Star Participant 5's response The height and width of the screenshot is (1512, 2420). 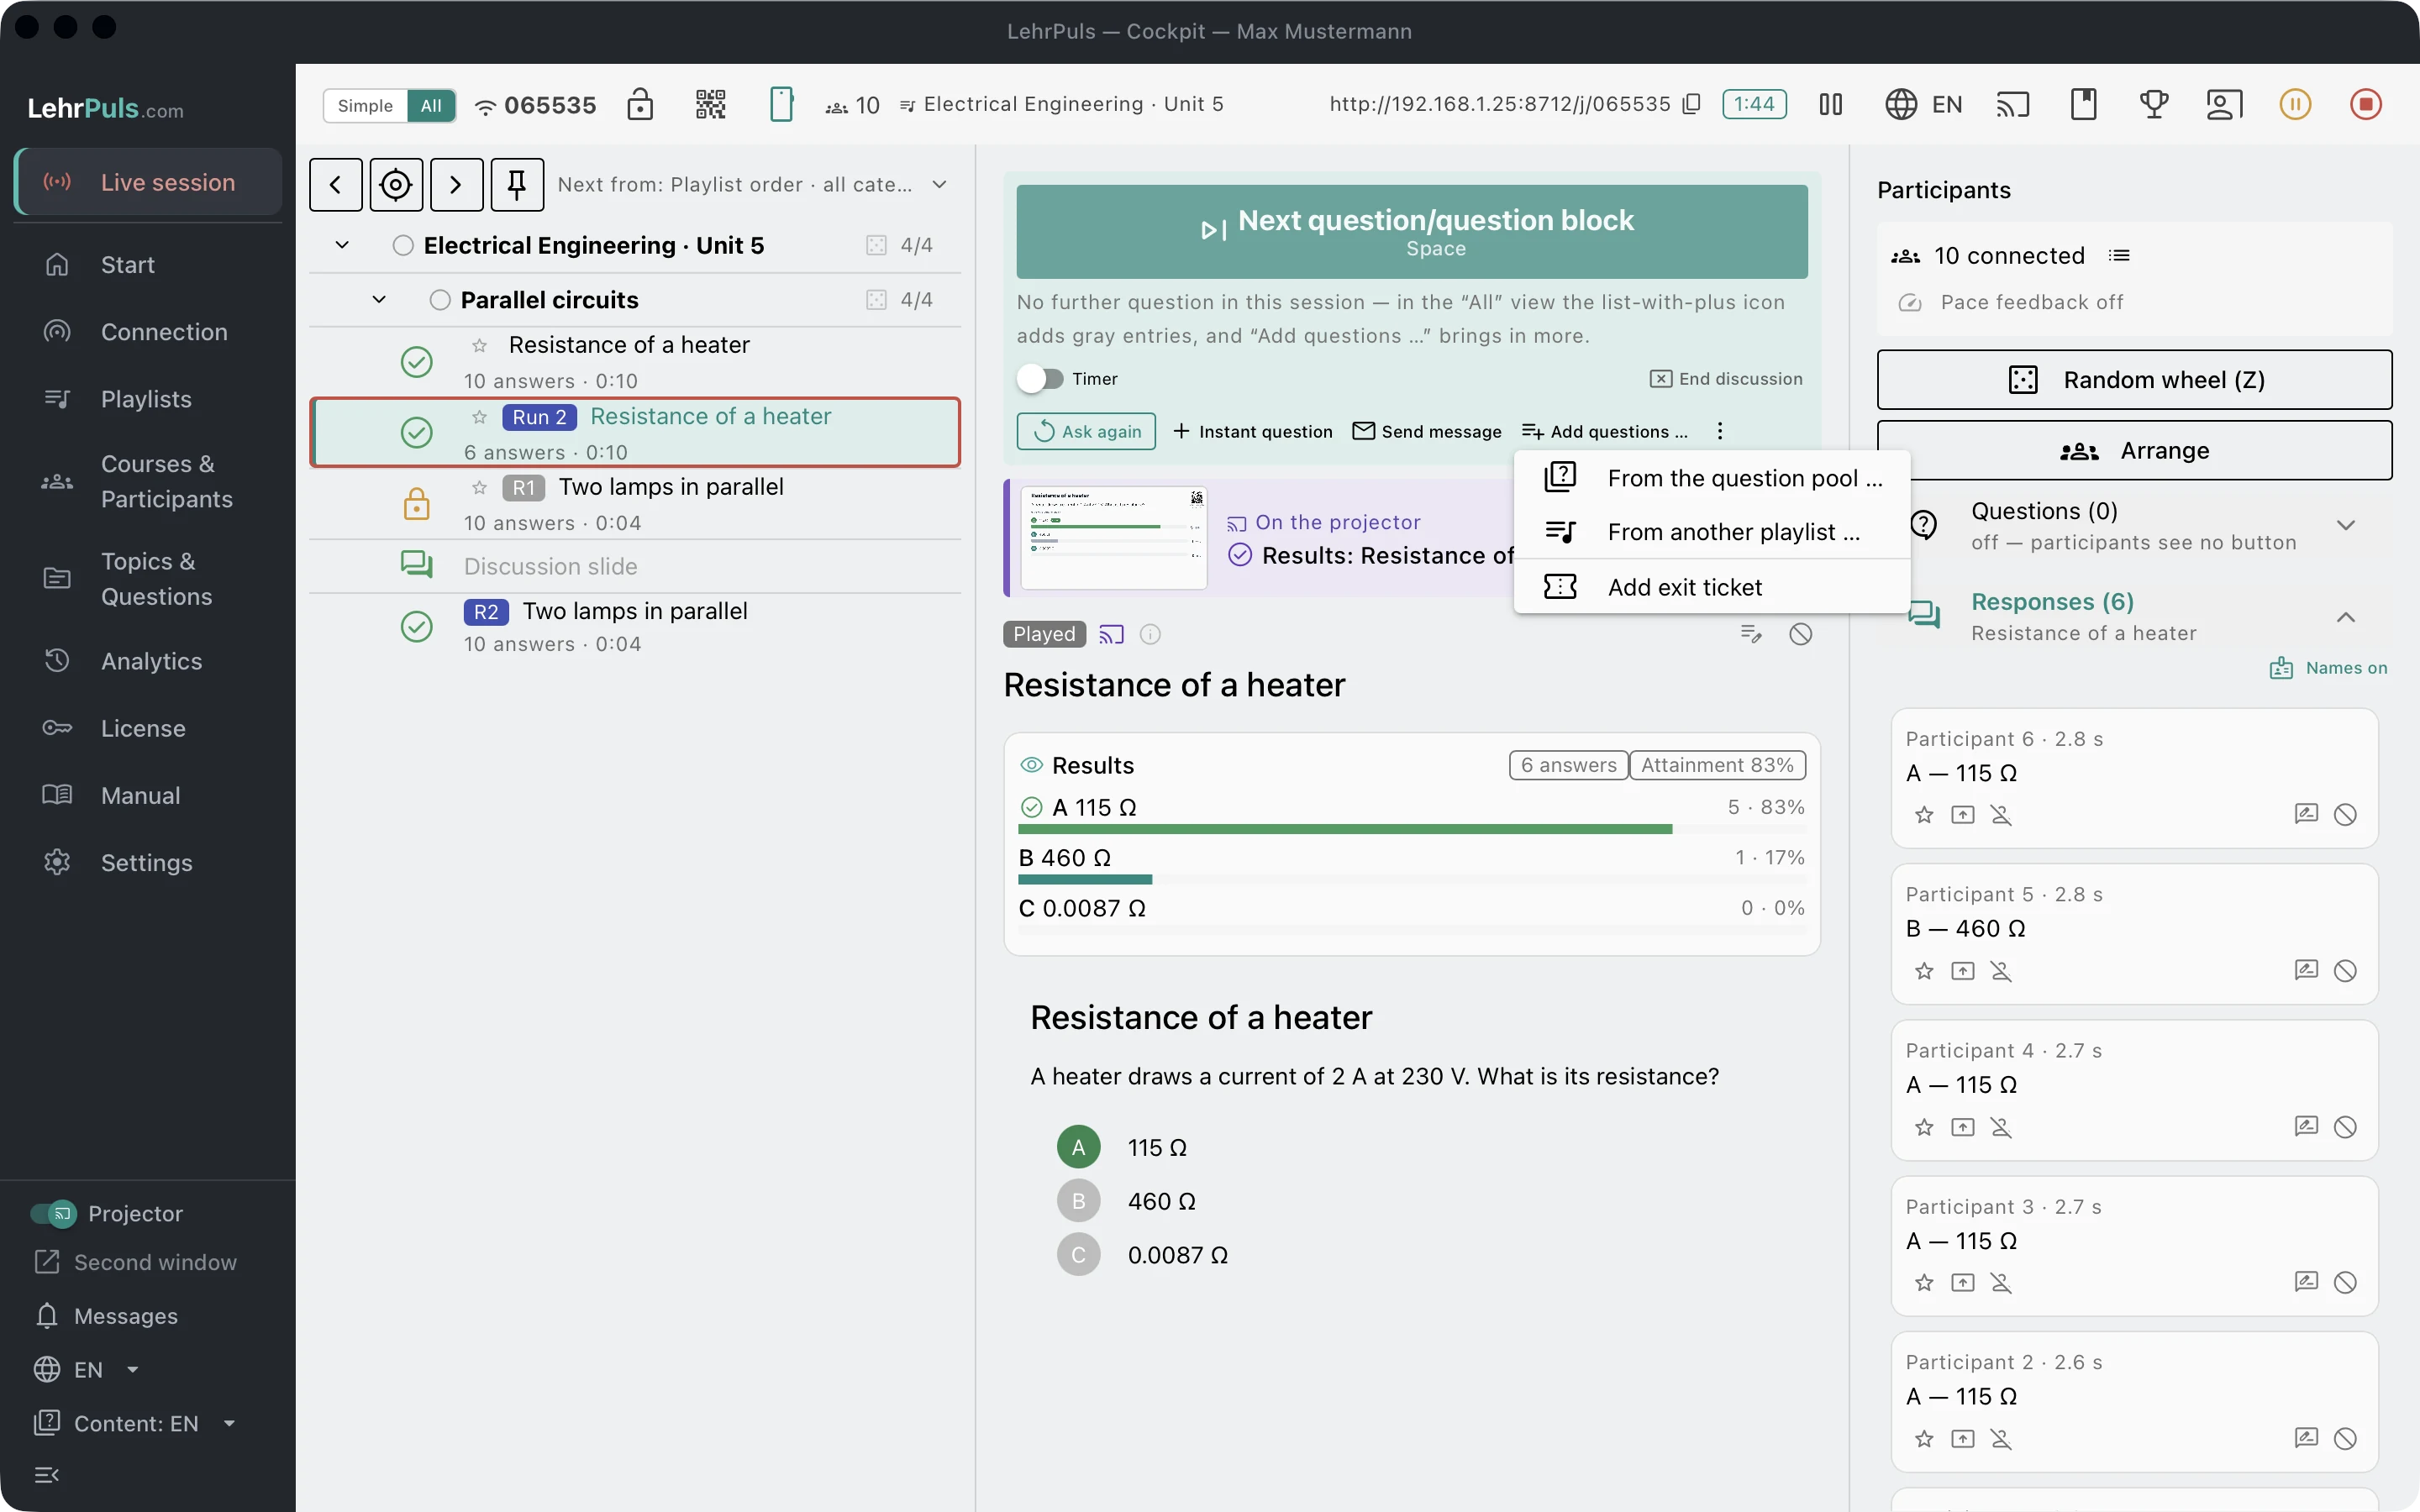[x=1924, y=971]
